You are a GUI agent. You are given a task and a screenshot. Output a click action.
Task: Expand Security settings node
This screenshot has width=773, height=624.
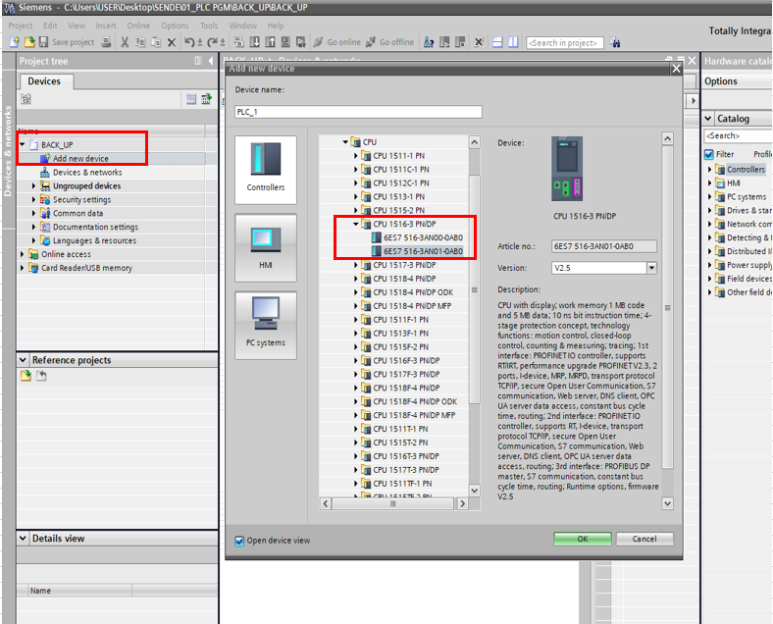(34, 200)
